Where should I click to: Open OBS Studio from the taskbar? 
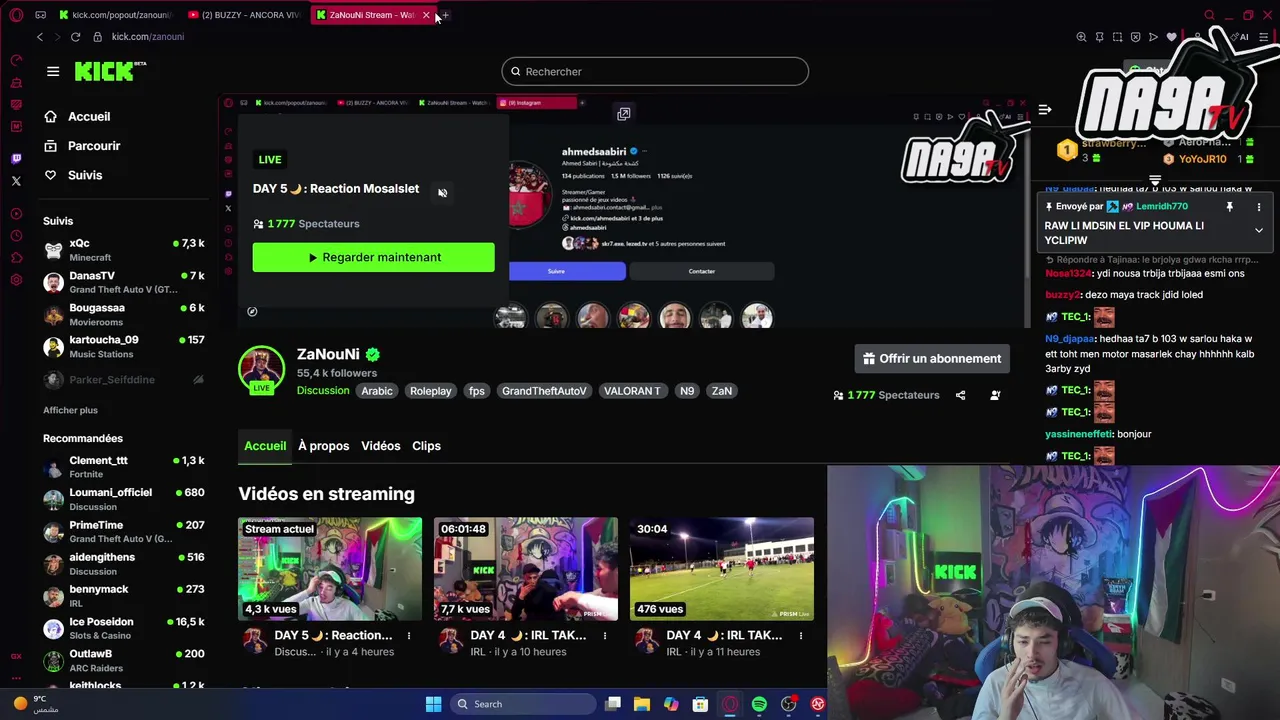click(x=789, y=704)
